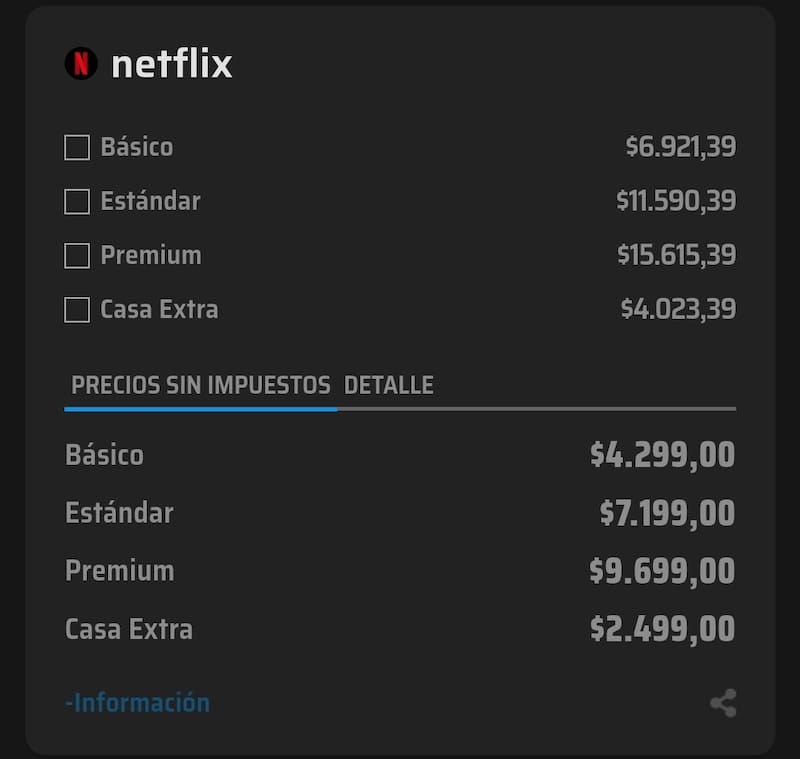Switch to the DETALLE tab

[x=389, y=384]
